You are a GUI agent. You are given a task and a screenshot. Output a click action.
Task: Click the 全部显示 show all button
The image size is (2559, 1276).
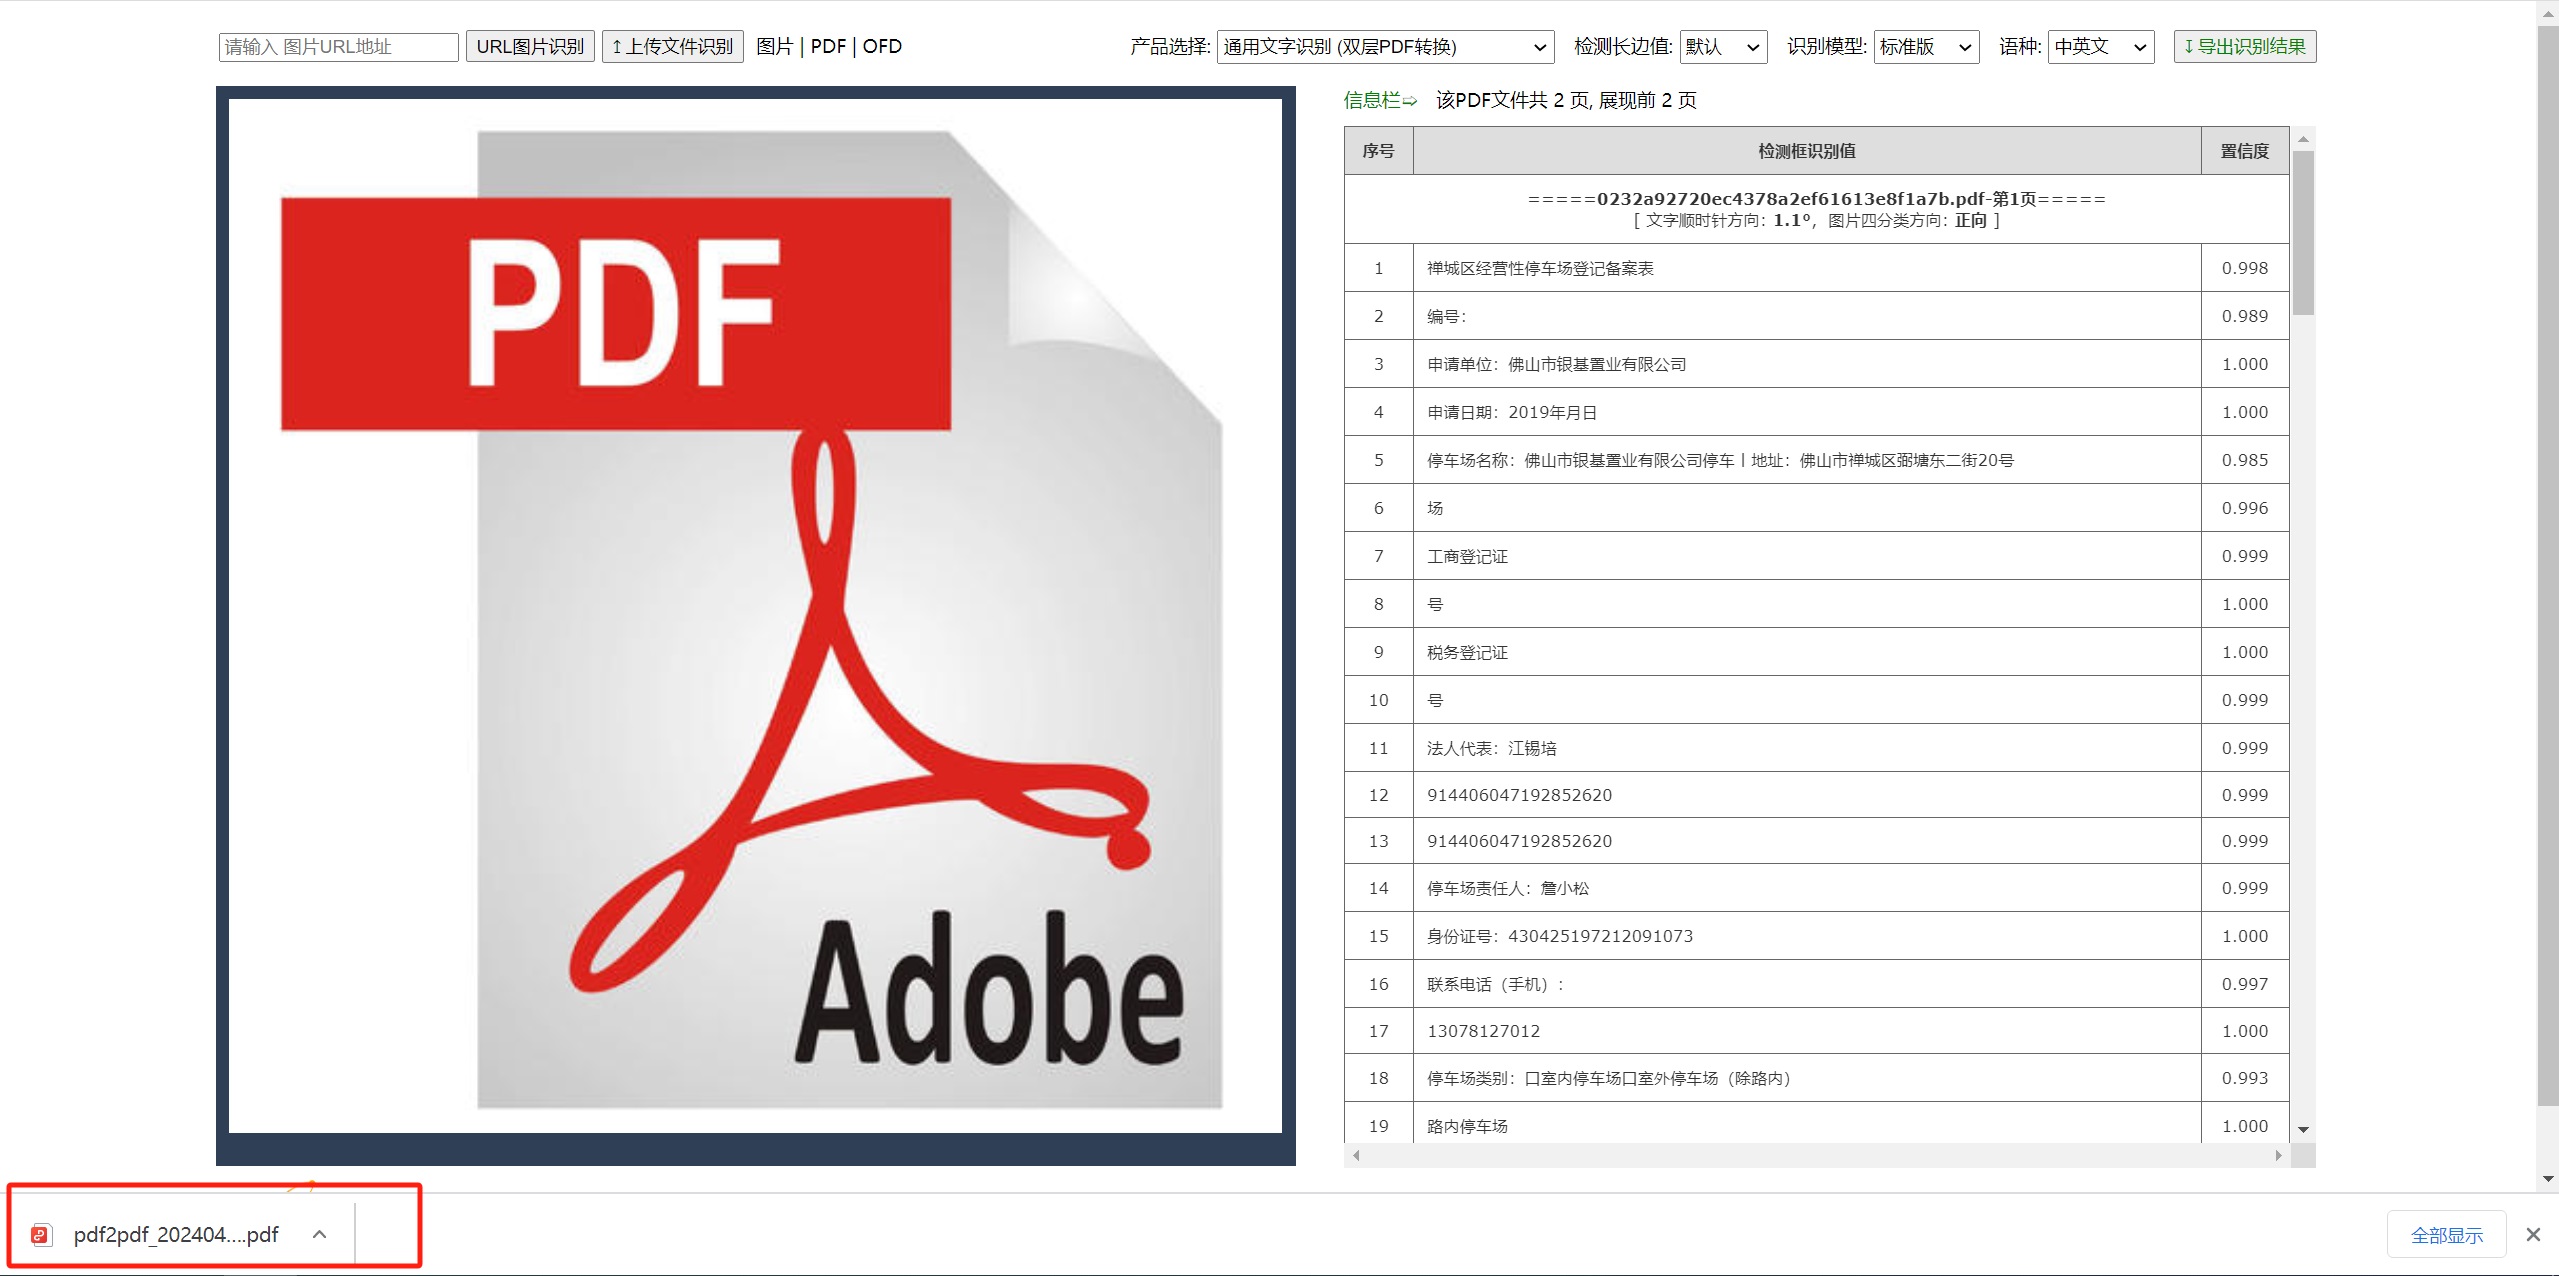pyautogui.click(x=2446, y=1235)
